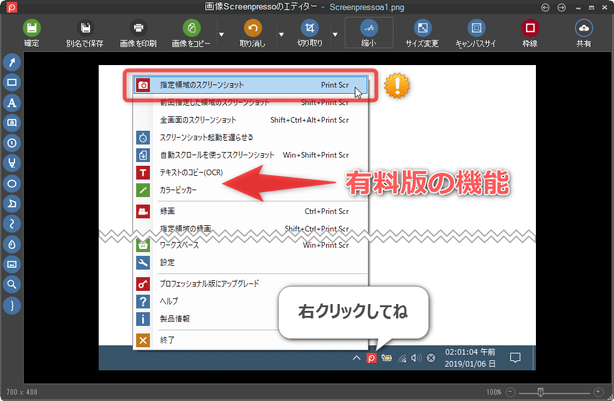This screenshot has width=614, height=401.
Task: Select the numbering step tool
Action: (x=12, y=143)
